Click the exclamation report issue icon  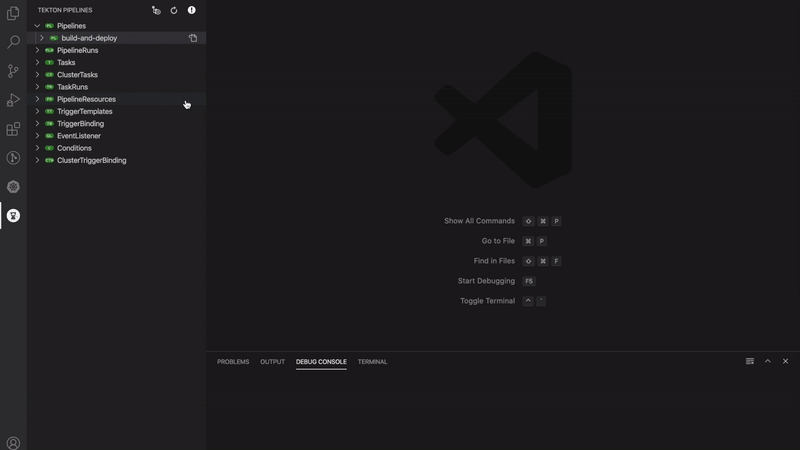pyautogui.click(x=191, y=10)
